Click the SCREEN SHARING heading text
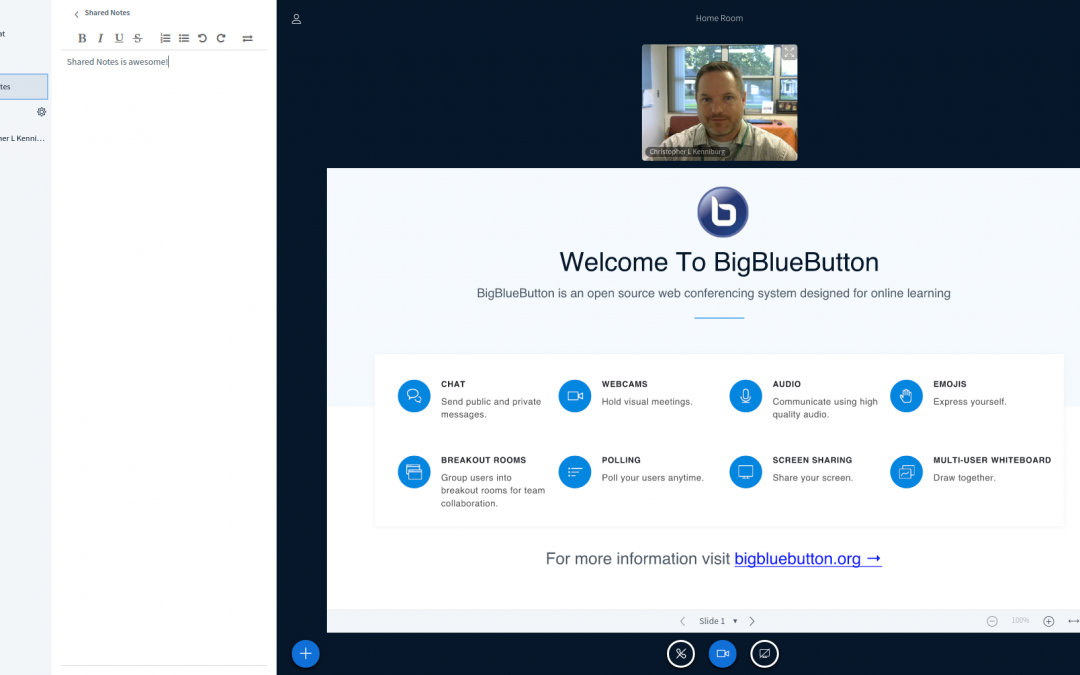 click(x=812, y=460)
